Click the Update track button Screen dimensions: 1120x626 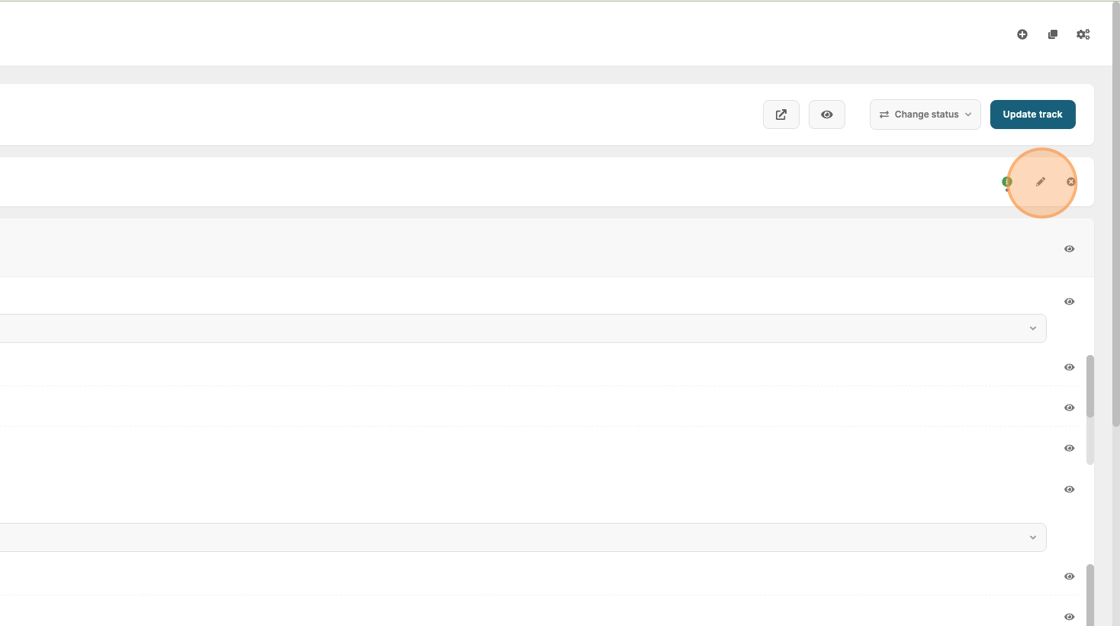tap(1032, 115)
